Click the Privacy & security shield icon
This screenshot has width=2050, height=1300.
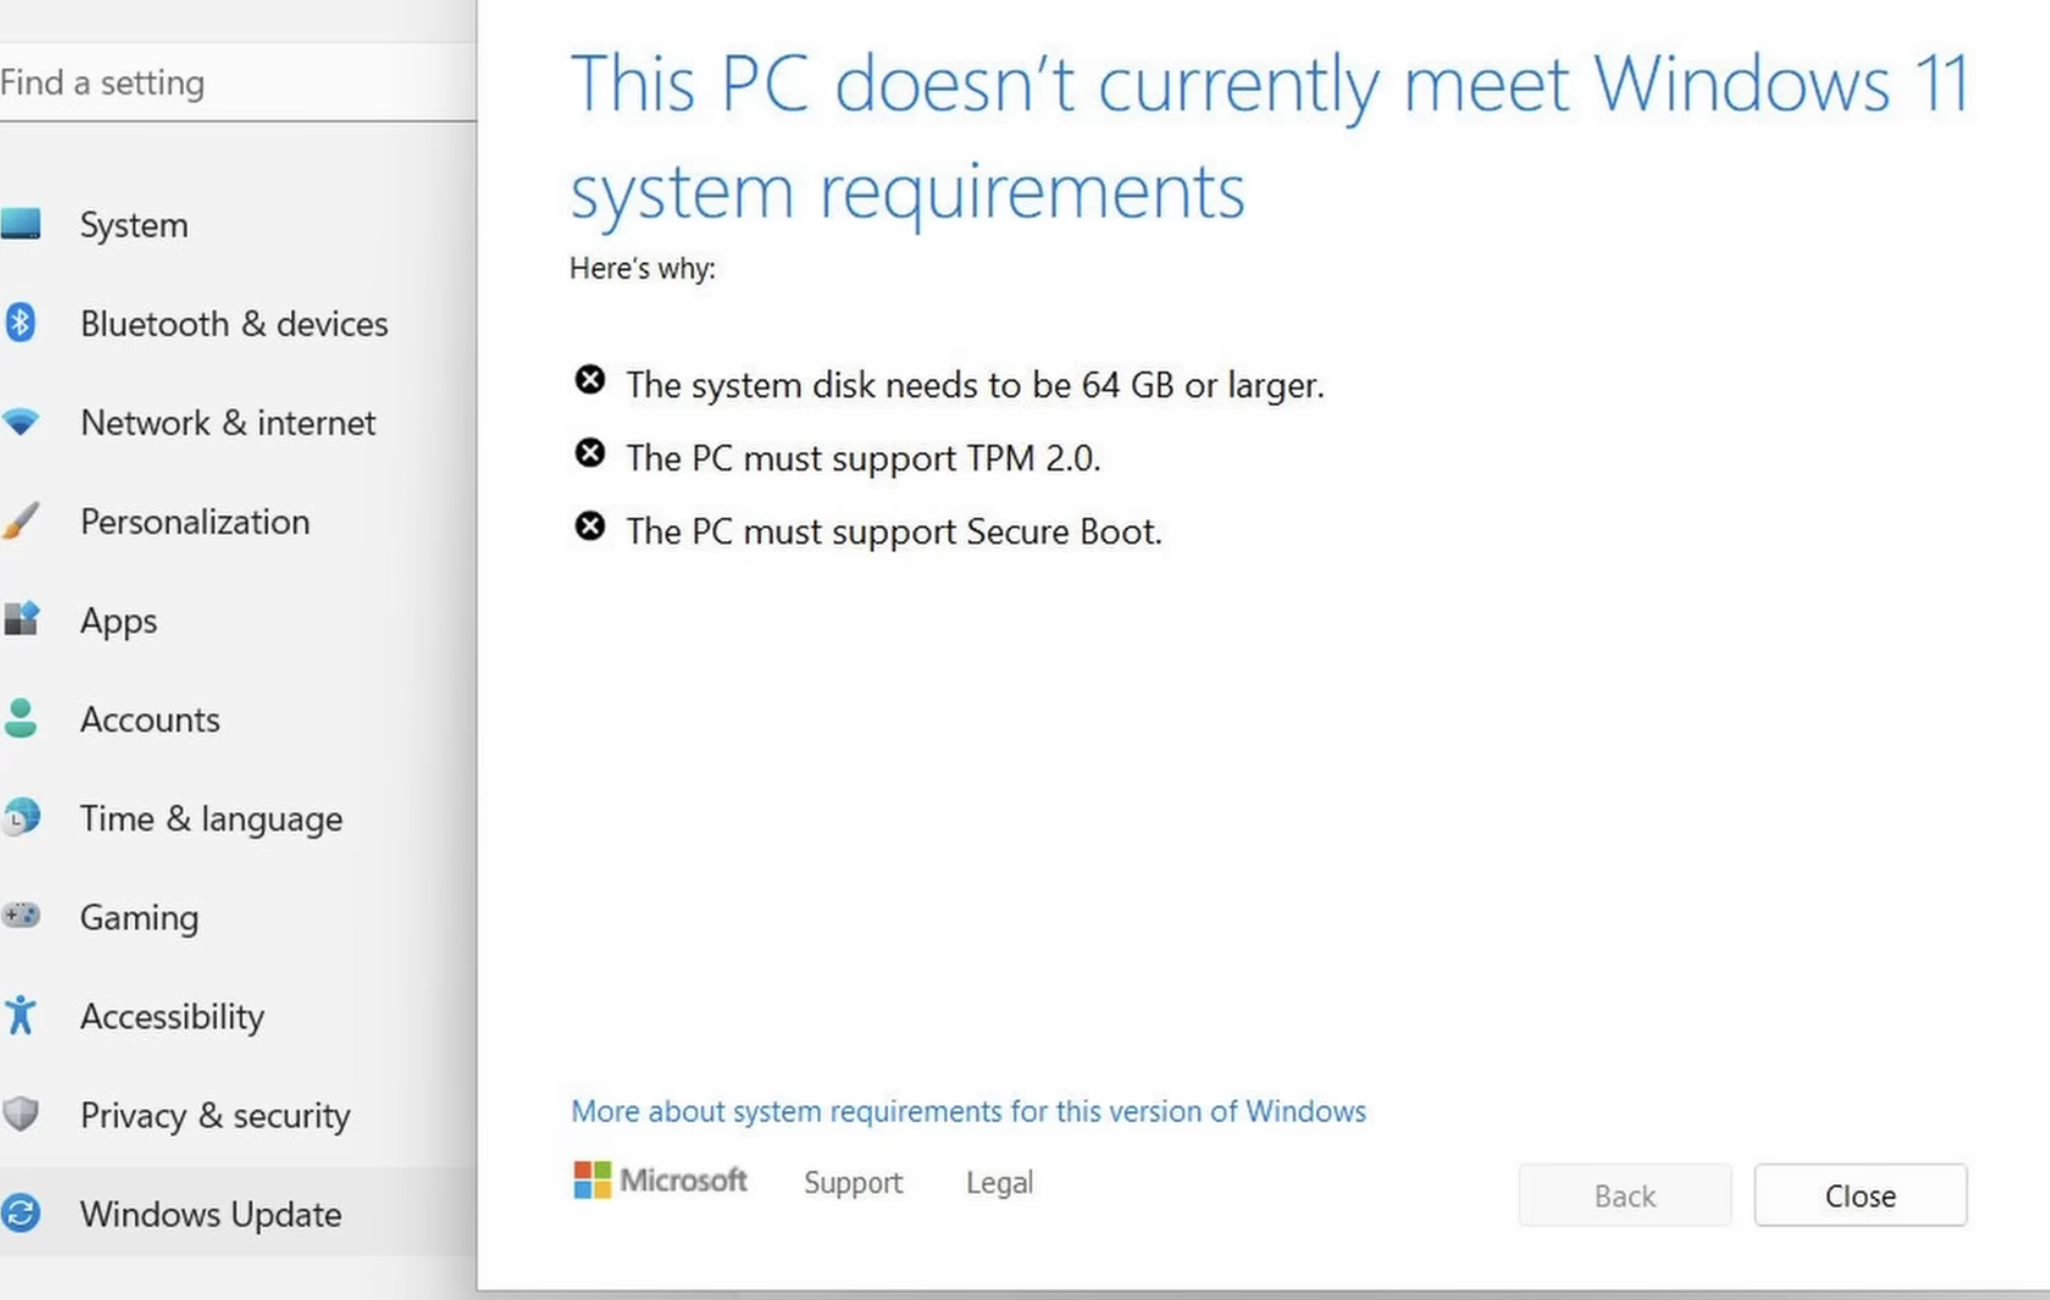(21, 1114)
